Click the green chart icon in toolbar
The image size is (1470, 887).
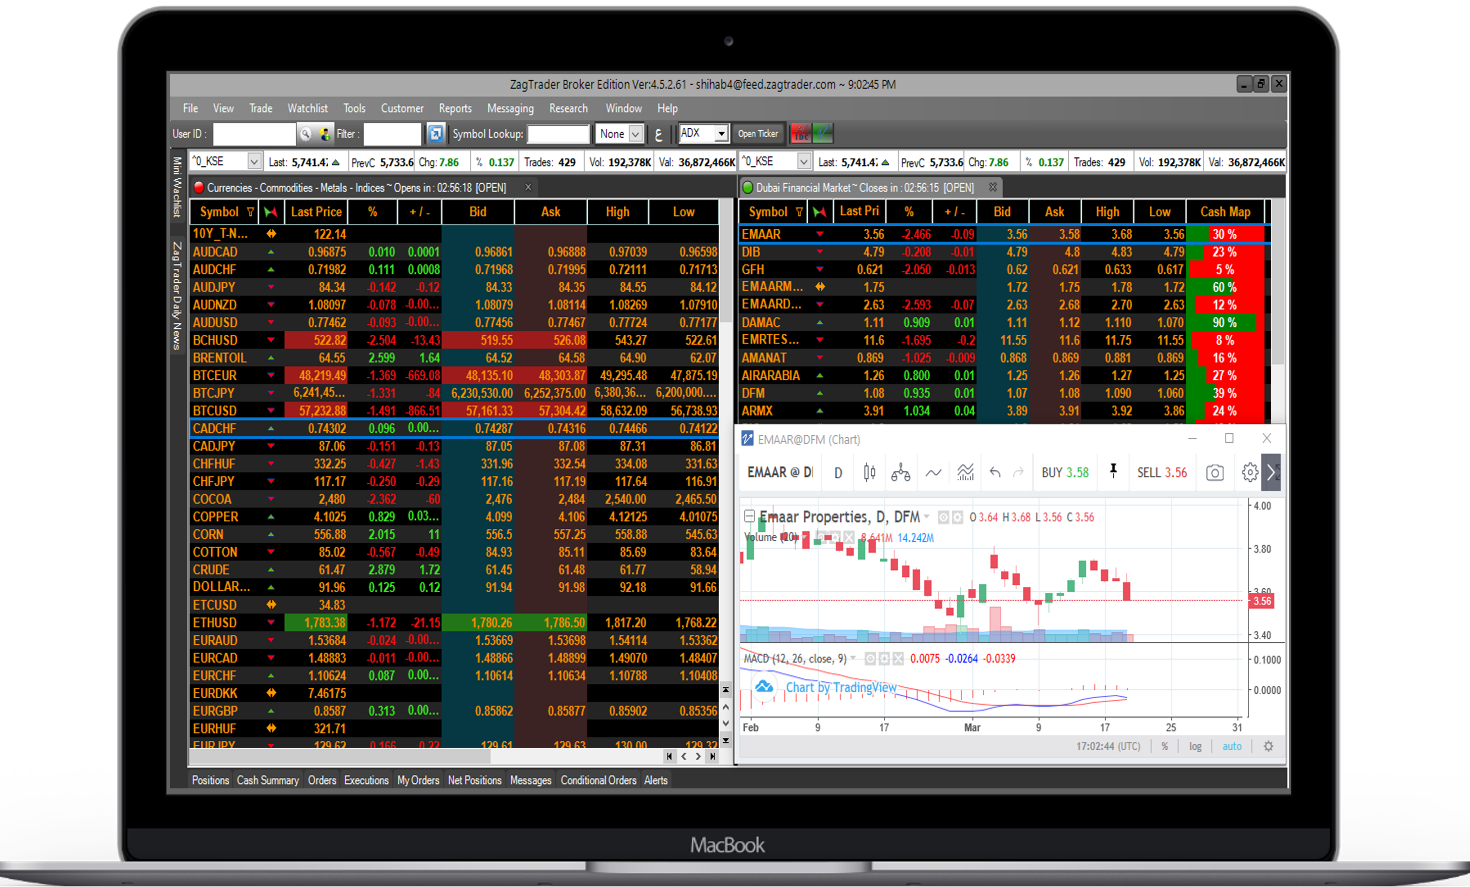pyautogui.click(x=823, y=133)
